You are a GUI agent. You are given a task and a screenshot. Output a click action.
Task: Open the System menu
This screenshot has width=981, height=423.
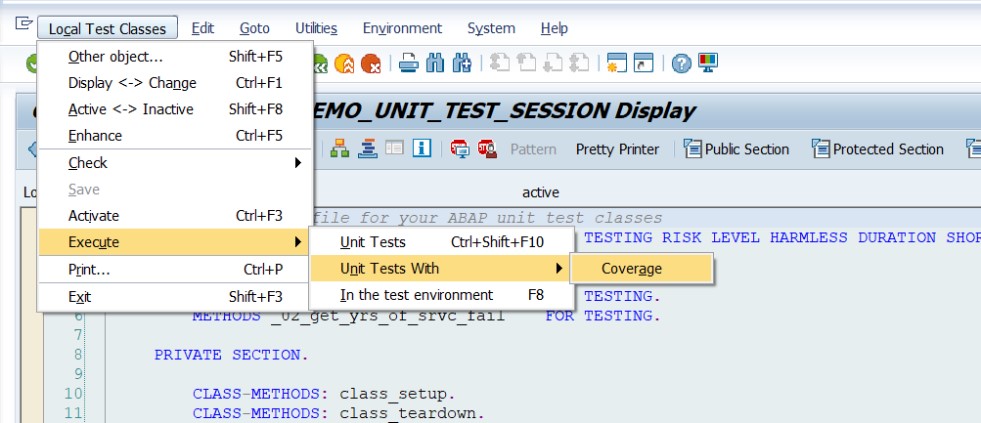491,28
